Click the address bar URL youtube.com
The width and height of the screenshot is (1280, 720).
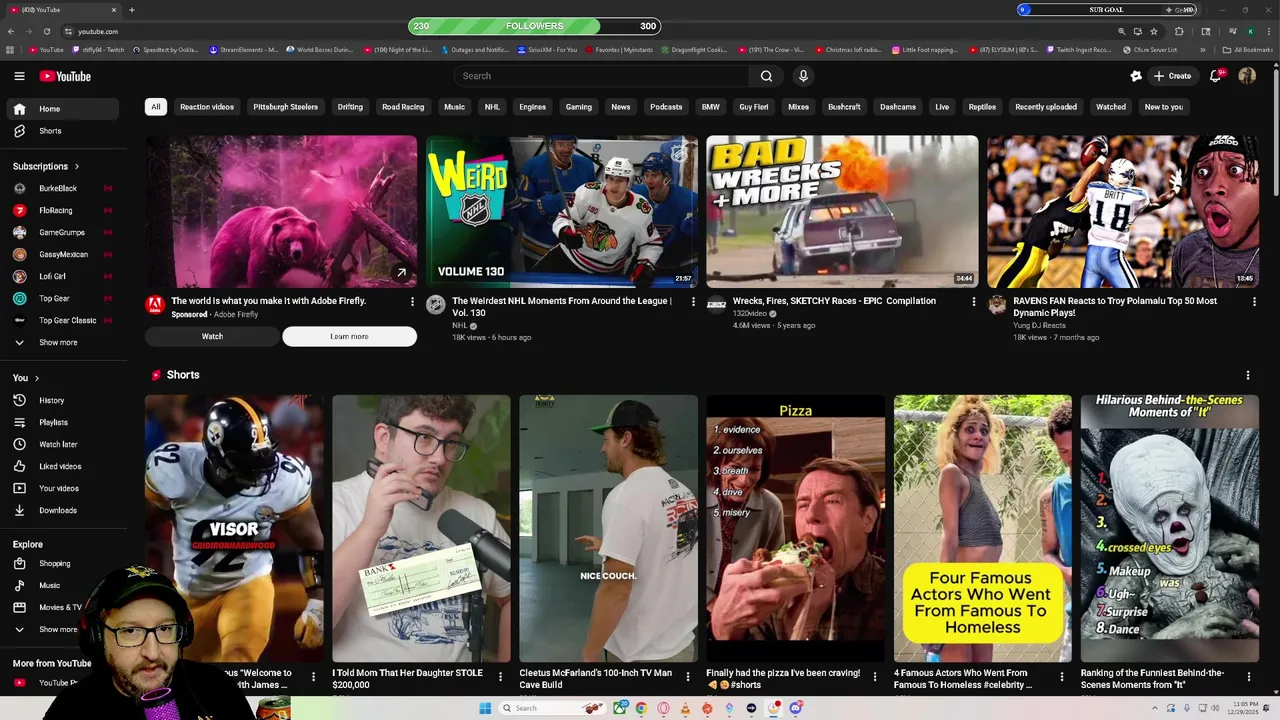click(98, 31)
